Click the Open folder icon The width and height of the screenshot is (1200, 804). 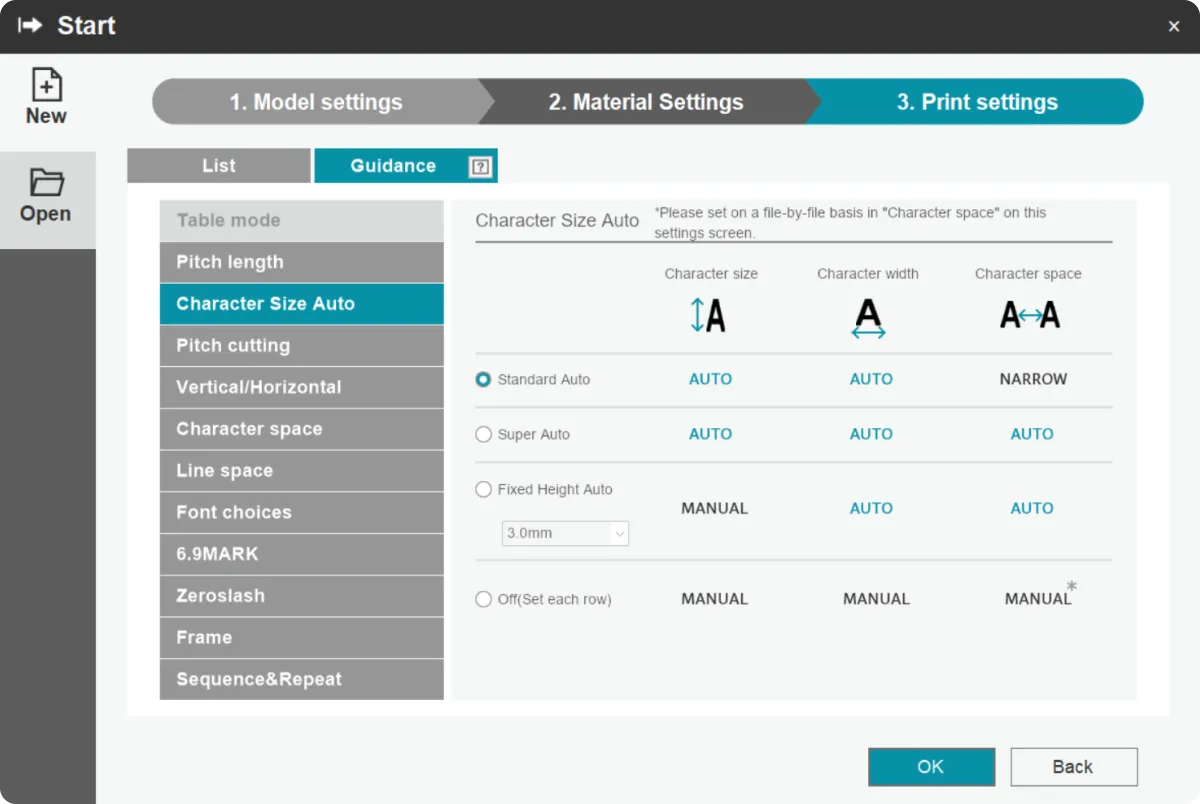click(x=46, y=182)
